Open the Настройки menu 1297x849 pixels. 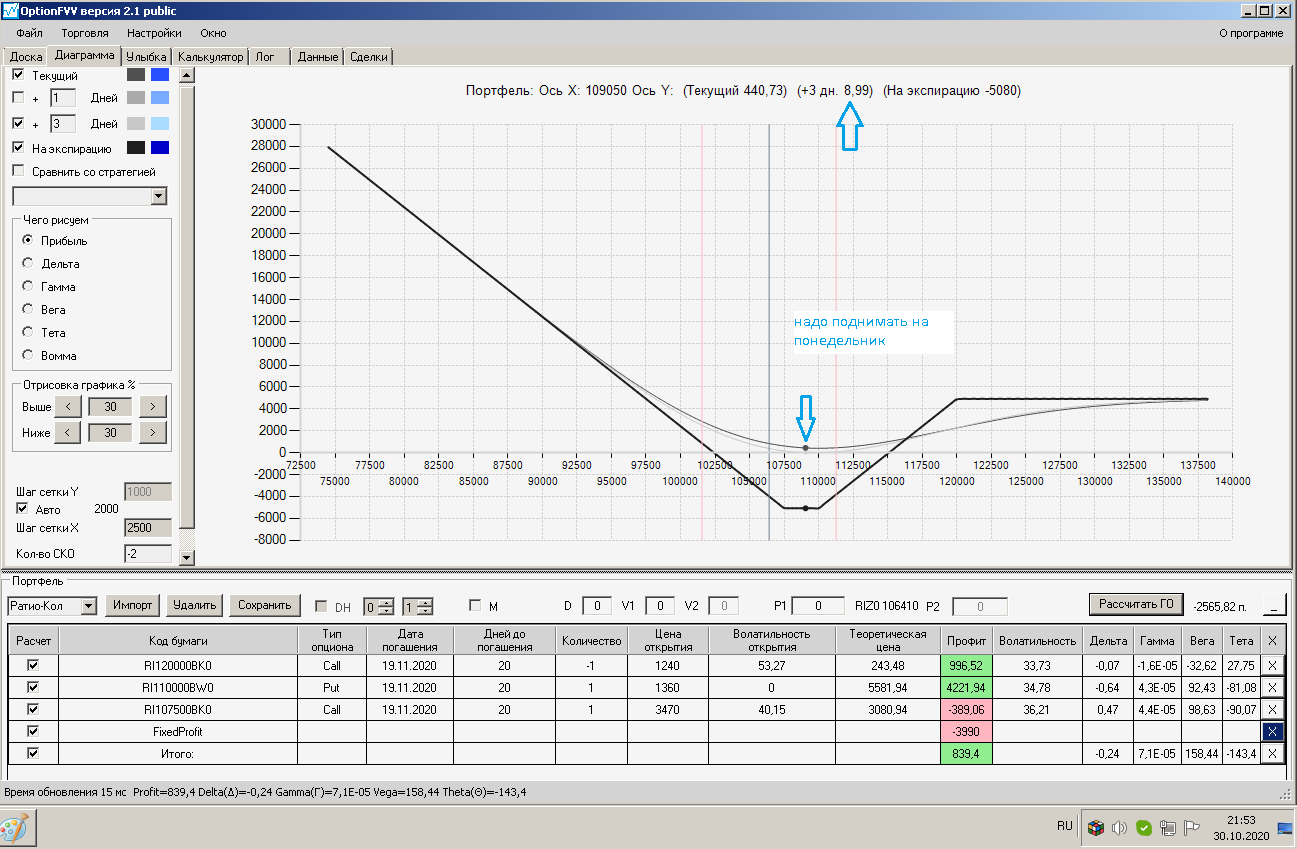(154, 33)
